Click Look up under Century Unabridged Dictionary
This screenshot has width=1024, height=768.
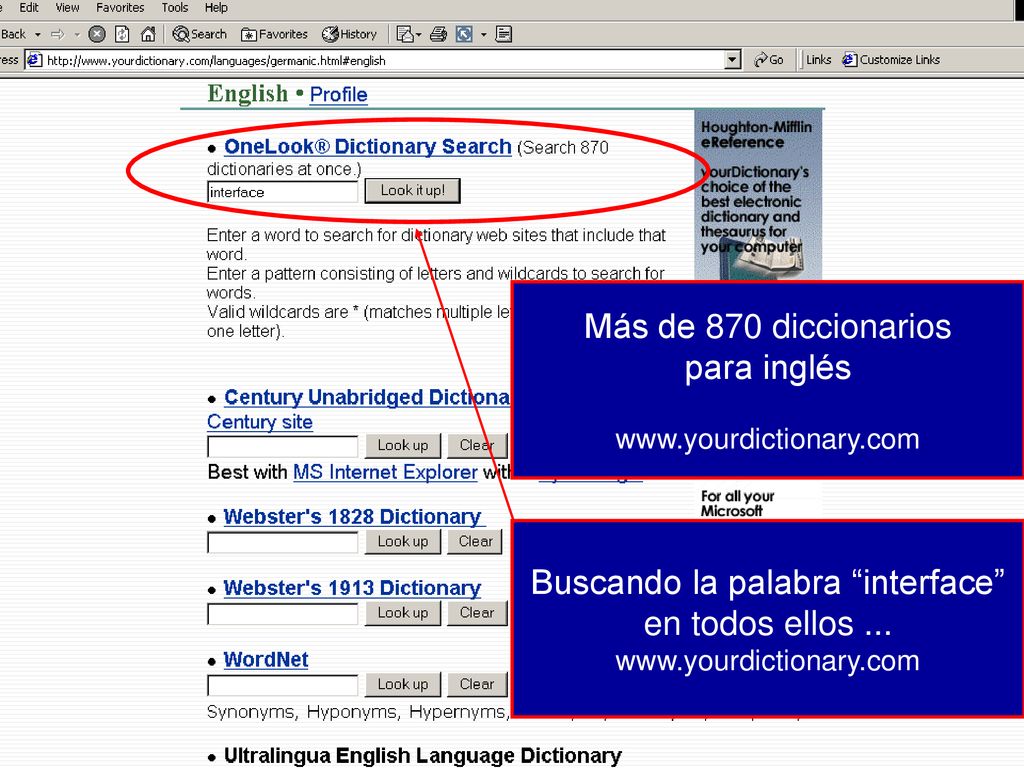tap(403, 445)
